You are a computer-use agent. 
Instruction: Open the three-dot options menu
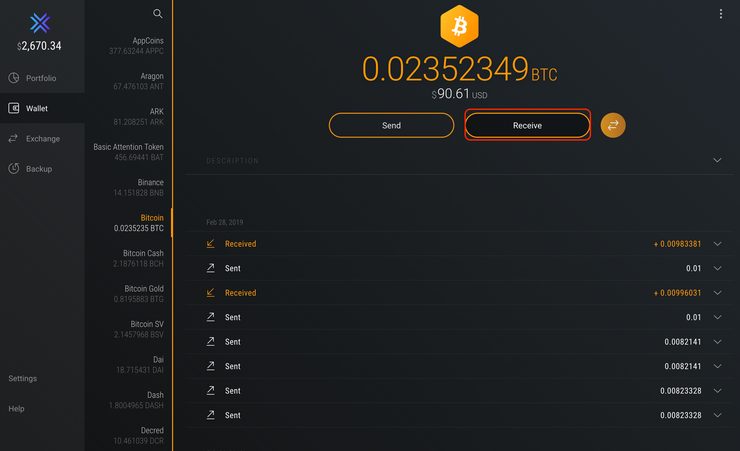721,14
